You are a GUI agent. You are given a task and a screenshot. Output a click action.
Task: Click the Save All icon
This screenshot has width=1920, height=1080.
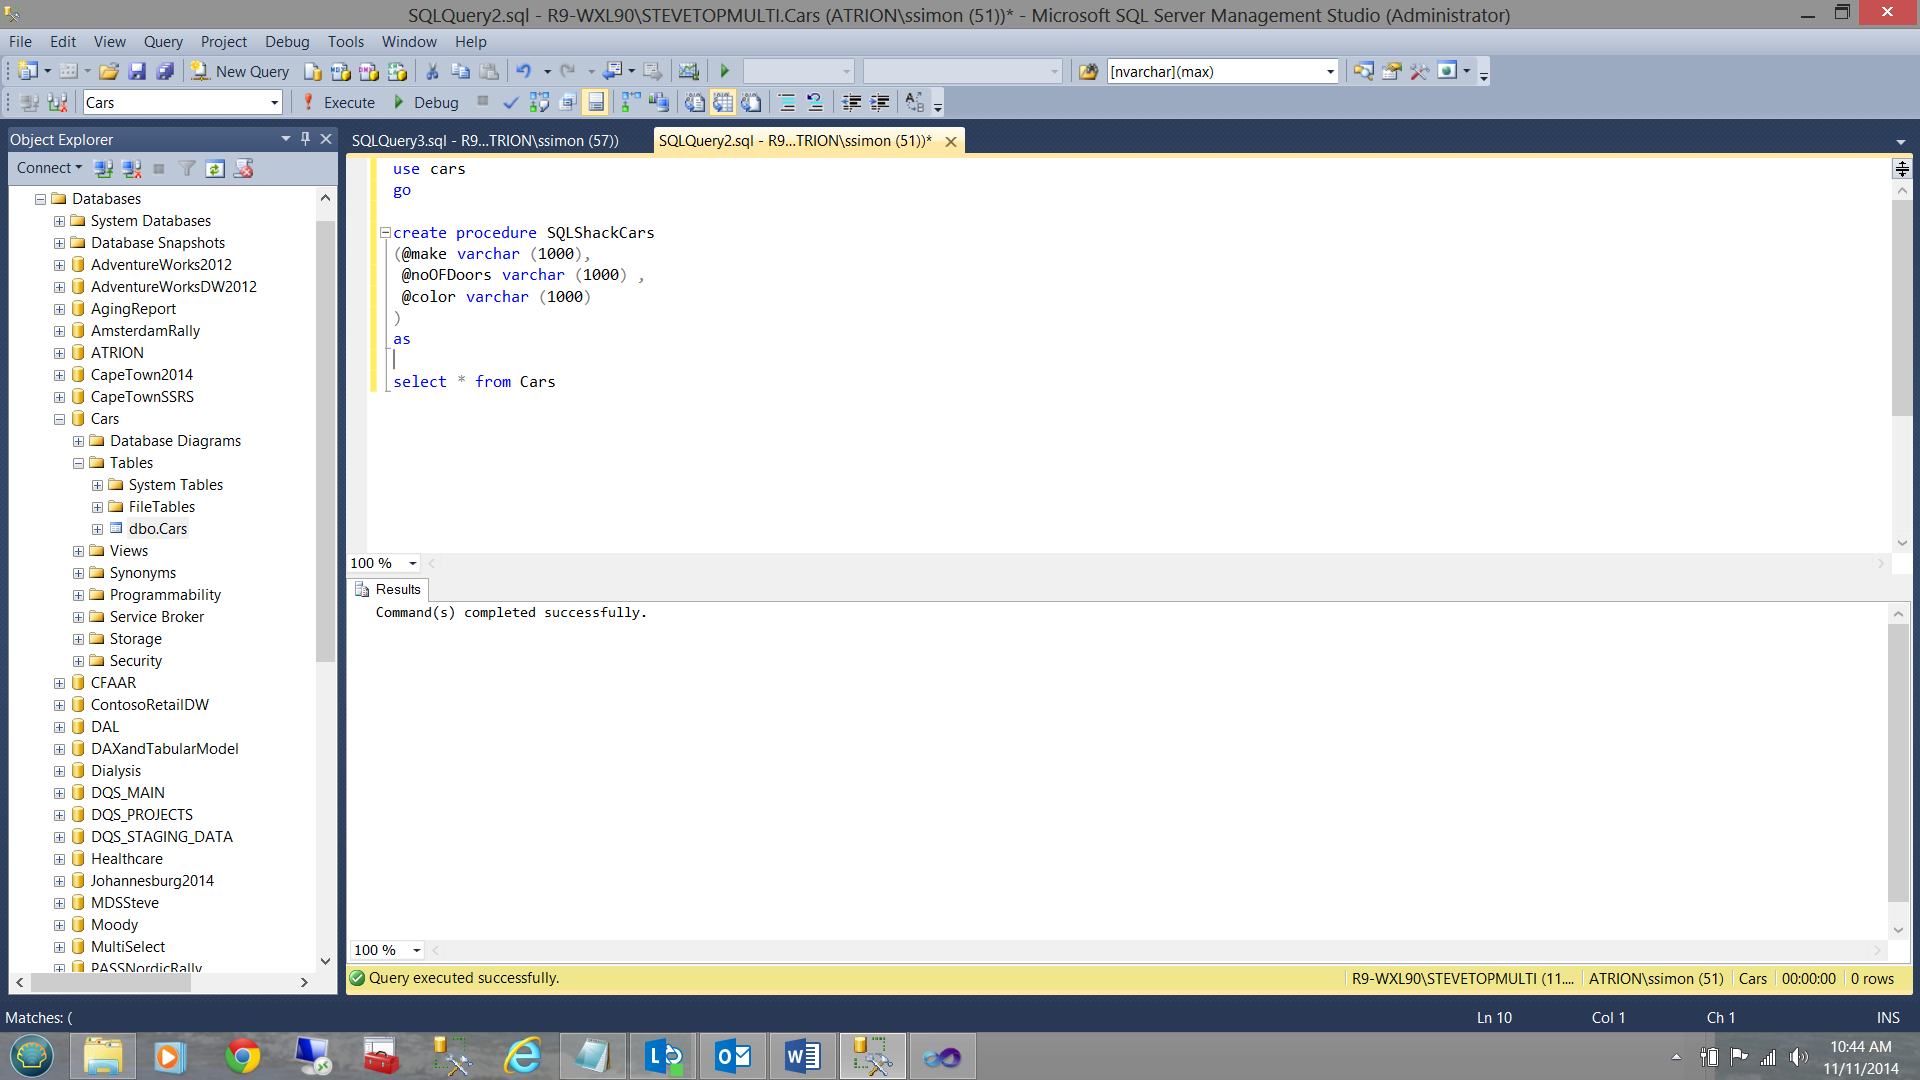coord(165,72)
